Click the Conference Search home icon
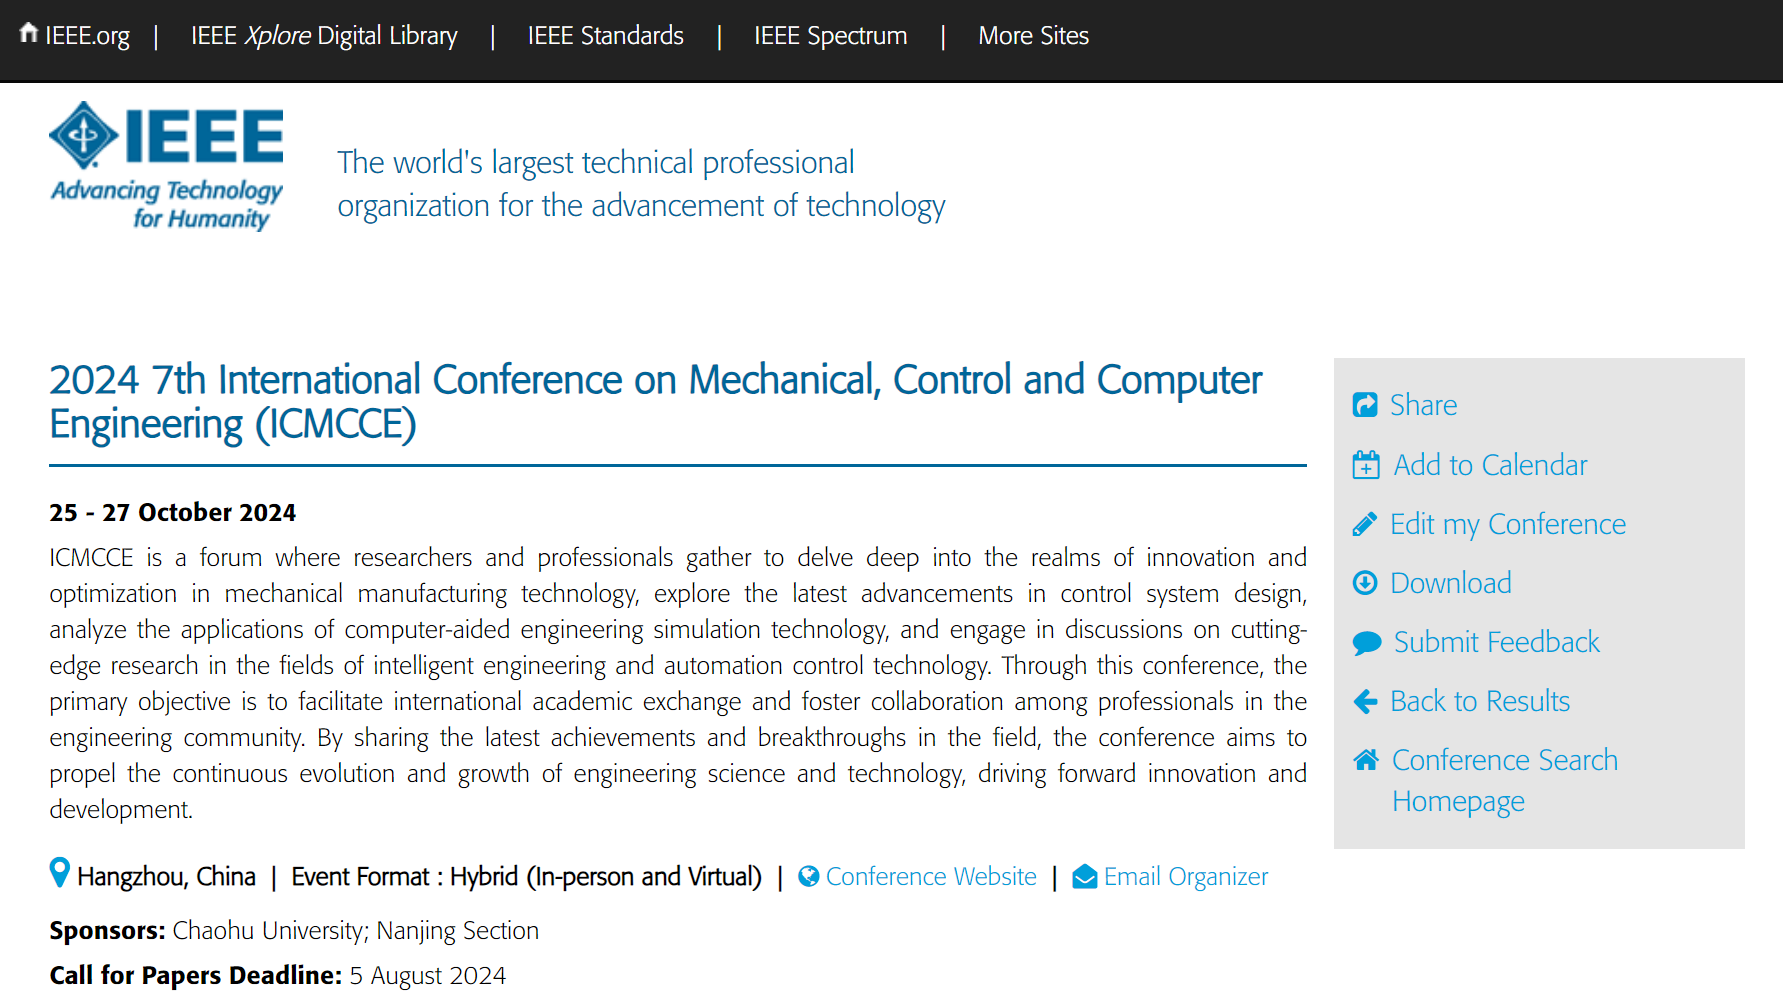Image resolution: width=1783 pixels, height=999 pixels. tap(1366, 760)
